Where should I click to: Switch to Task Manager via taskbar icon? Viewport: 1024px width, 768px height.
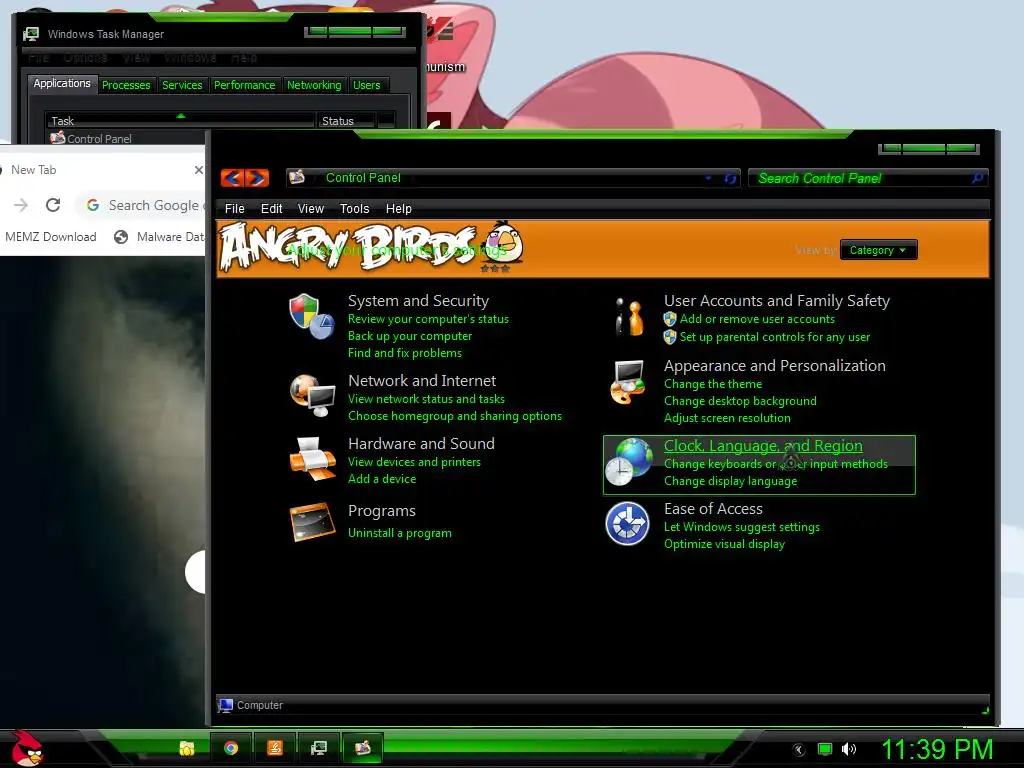point(319,748)
